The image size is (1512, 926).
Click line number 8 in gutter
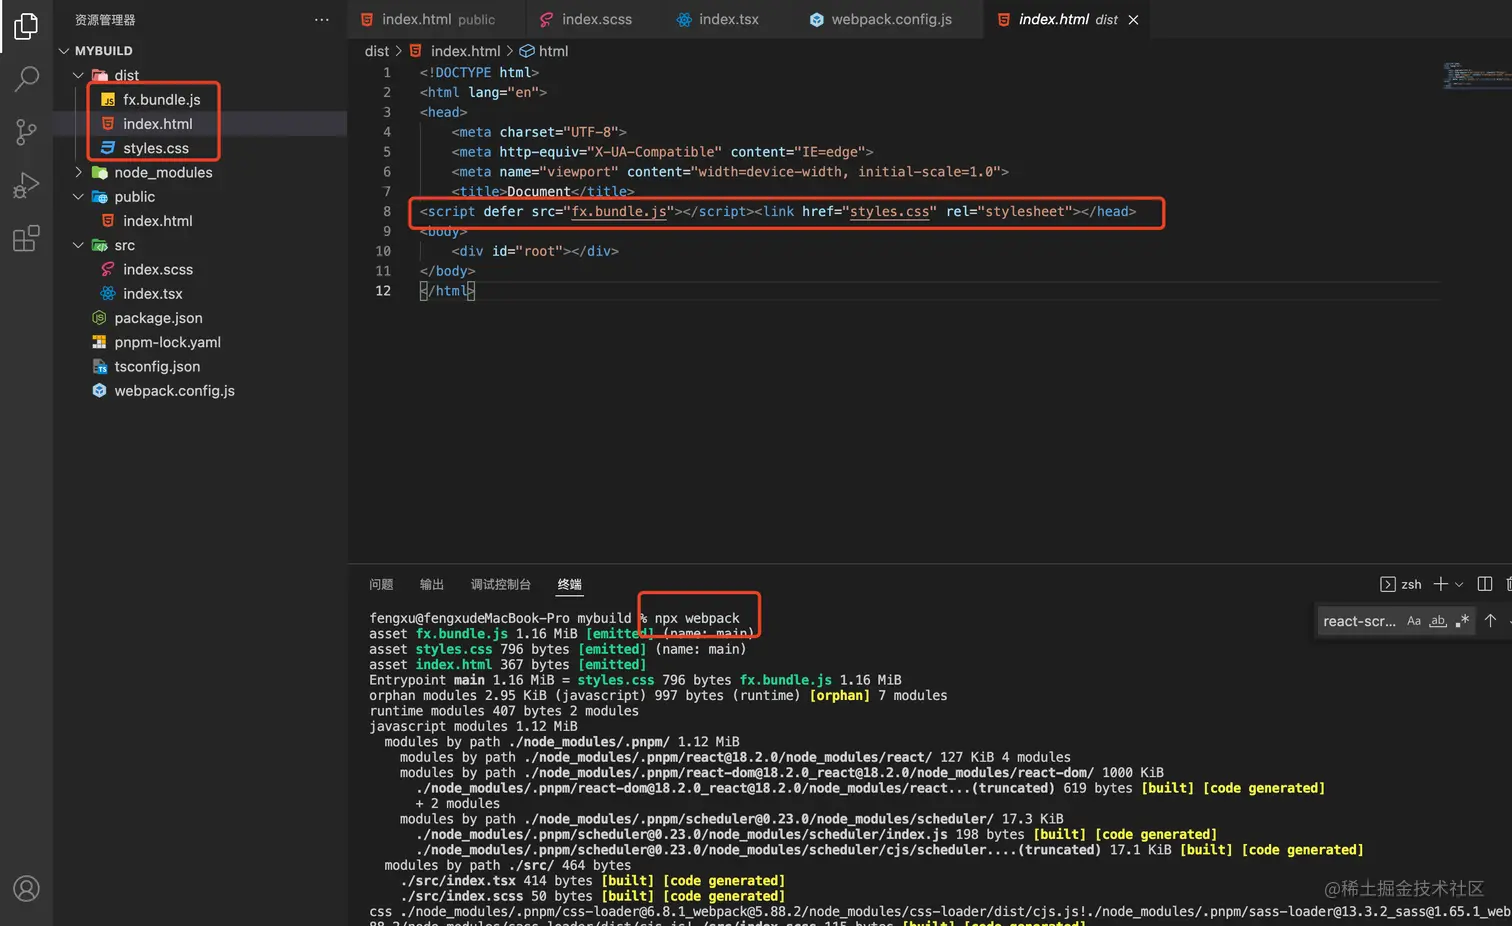387,212
